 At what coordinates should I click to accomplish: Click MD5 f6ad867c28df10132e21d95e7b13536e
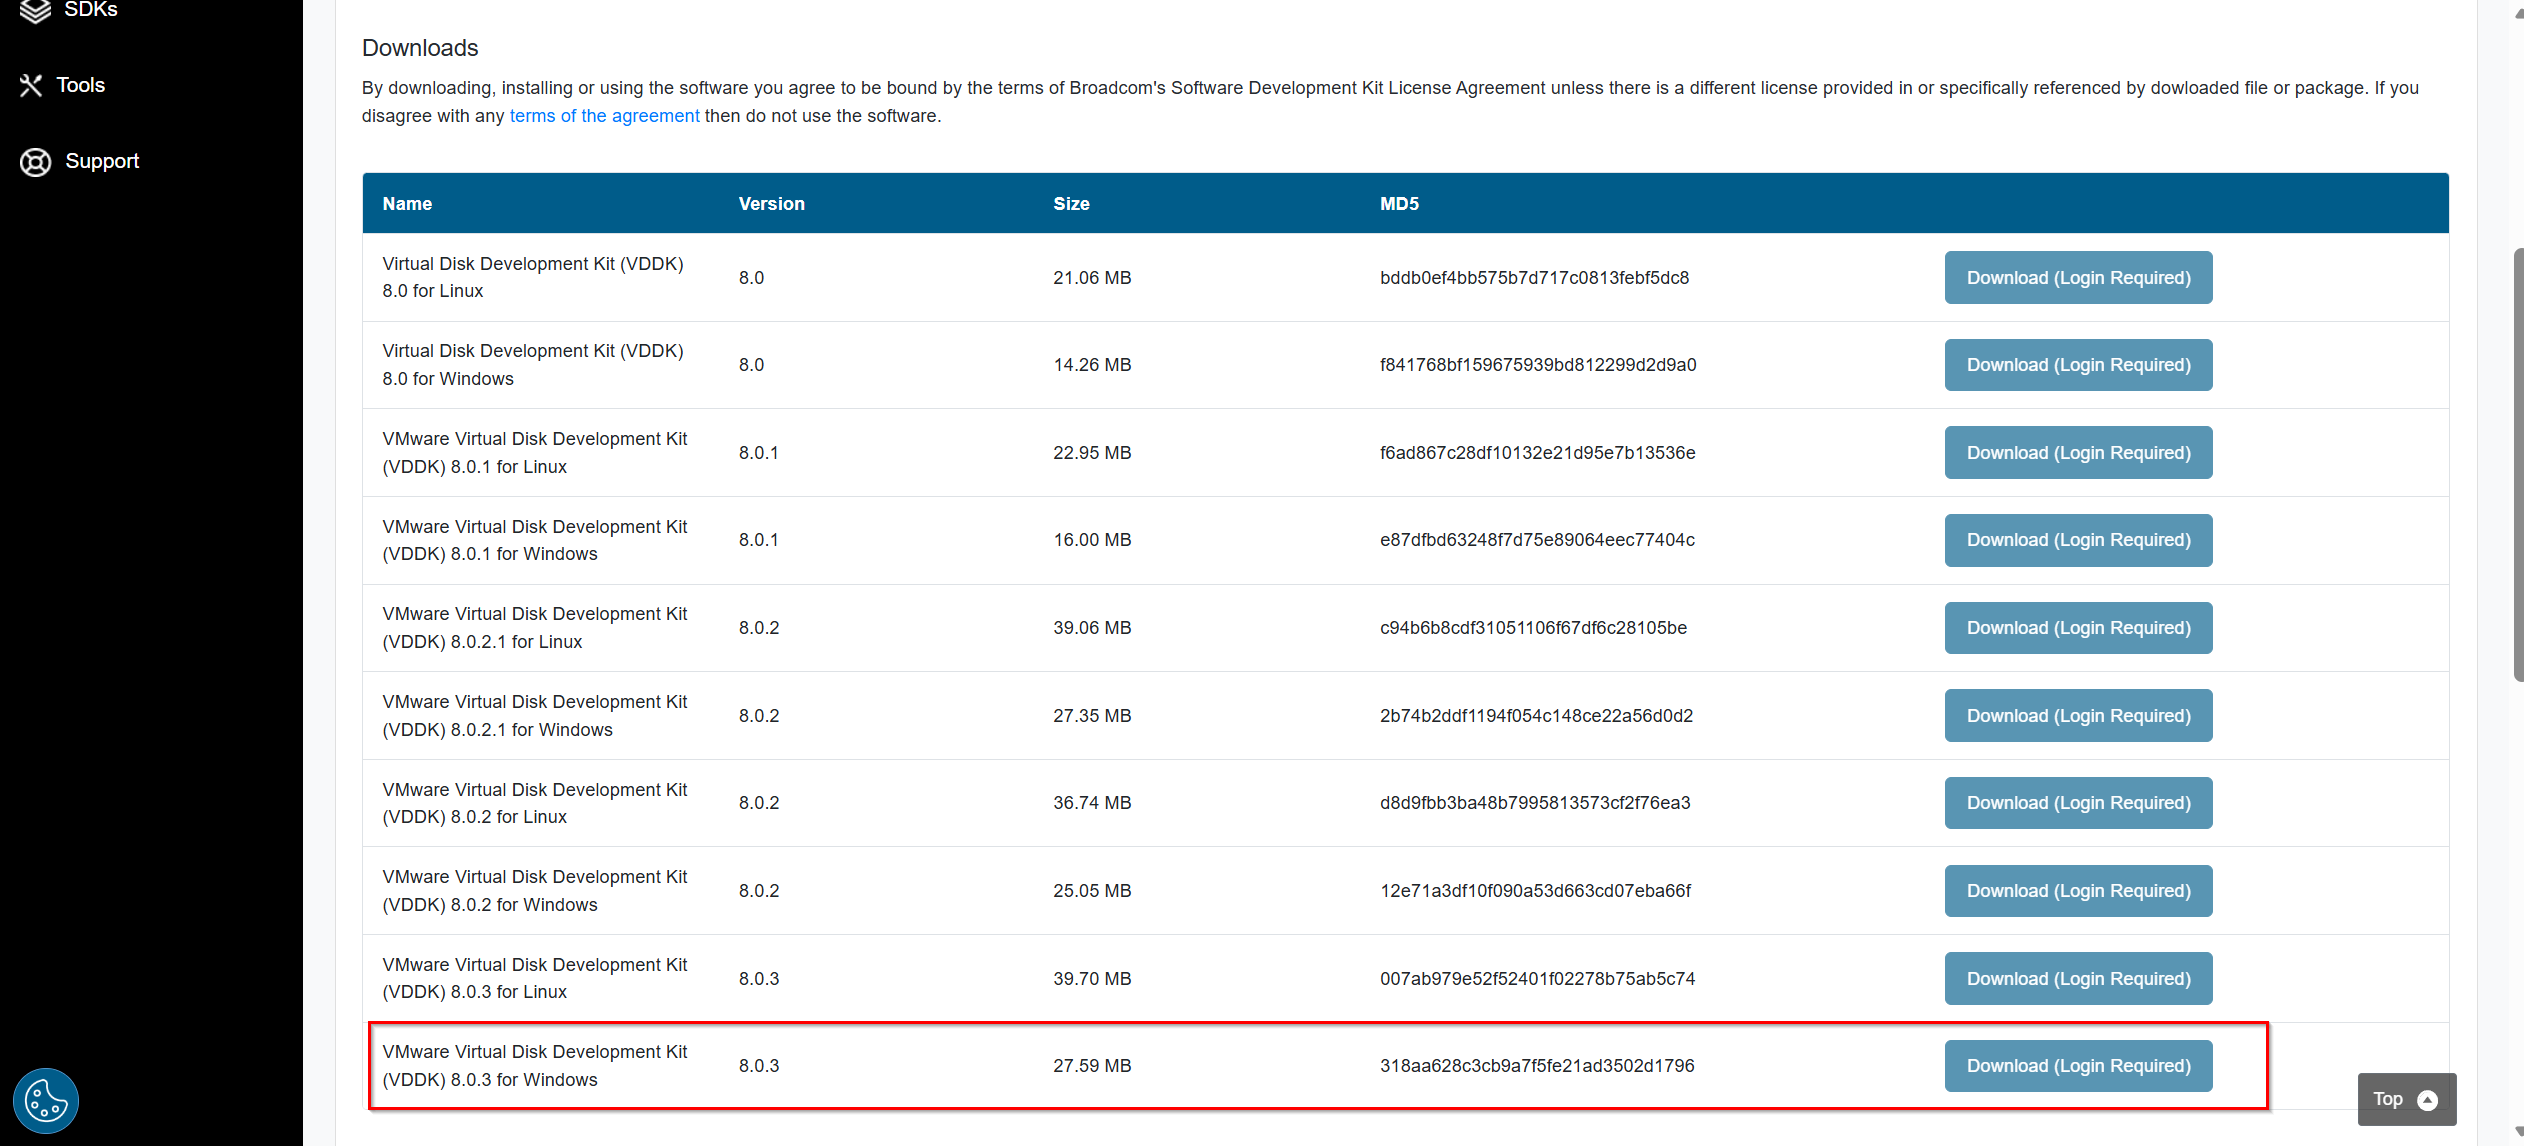click(1537, 453)
